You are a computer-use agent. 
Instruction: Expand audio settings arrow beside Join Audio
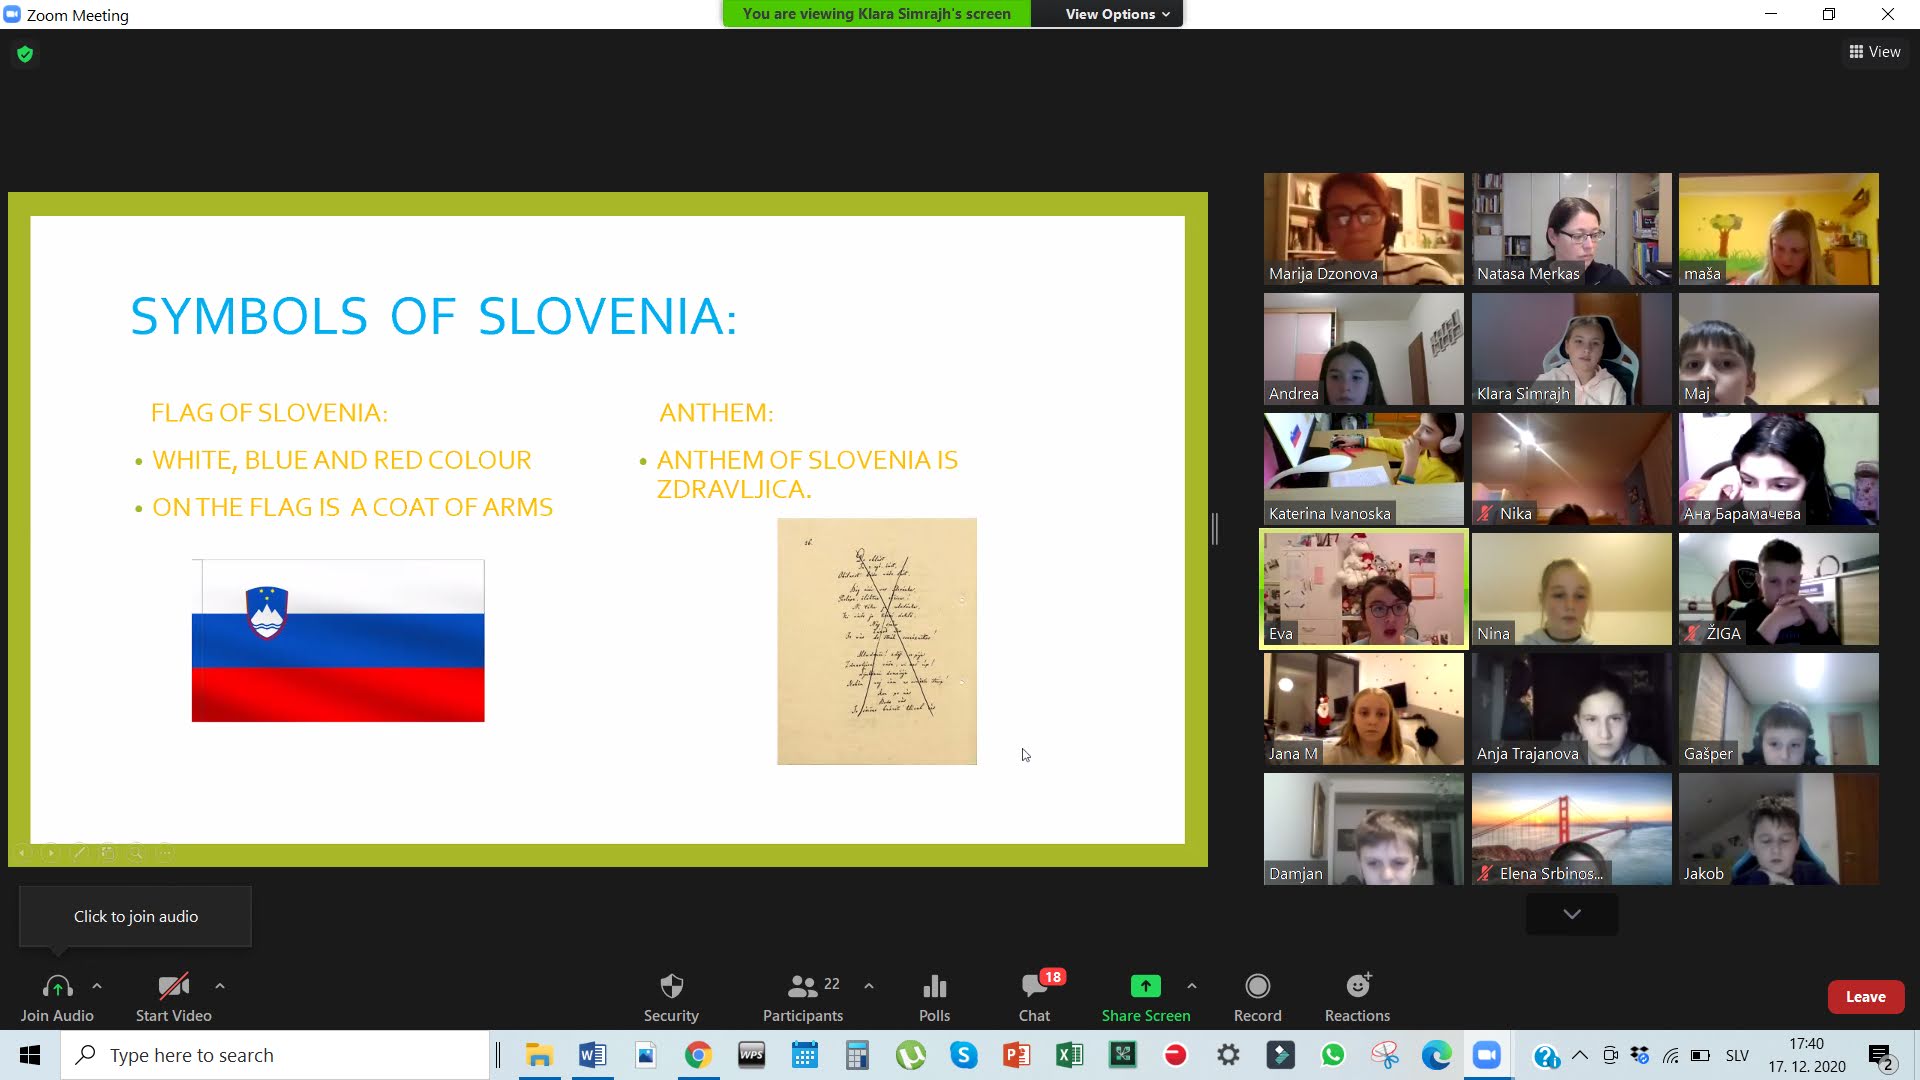97,986
